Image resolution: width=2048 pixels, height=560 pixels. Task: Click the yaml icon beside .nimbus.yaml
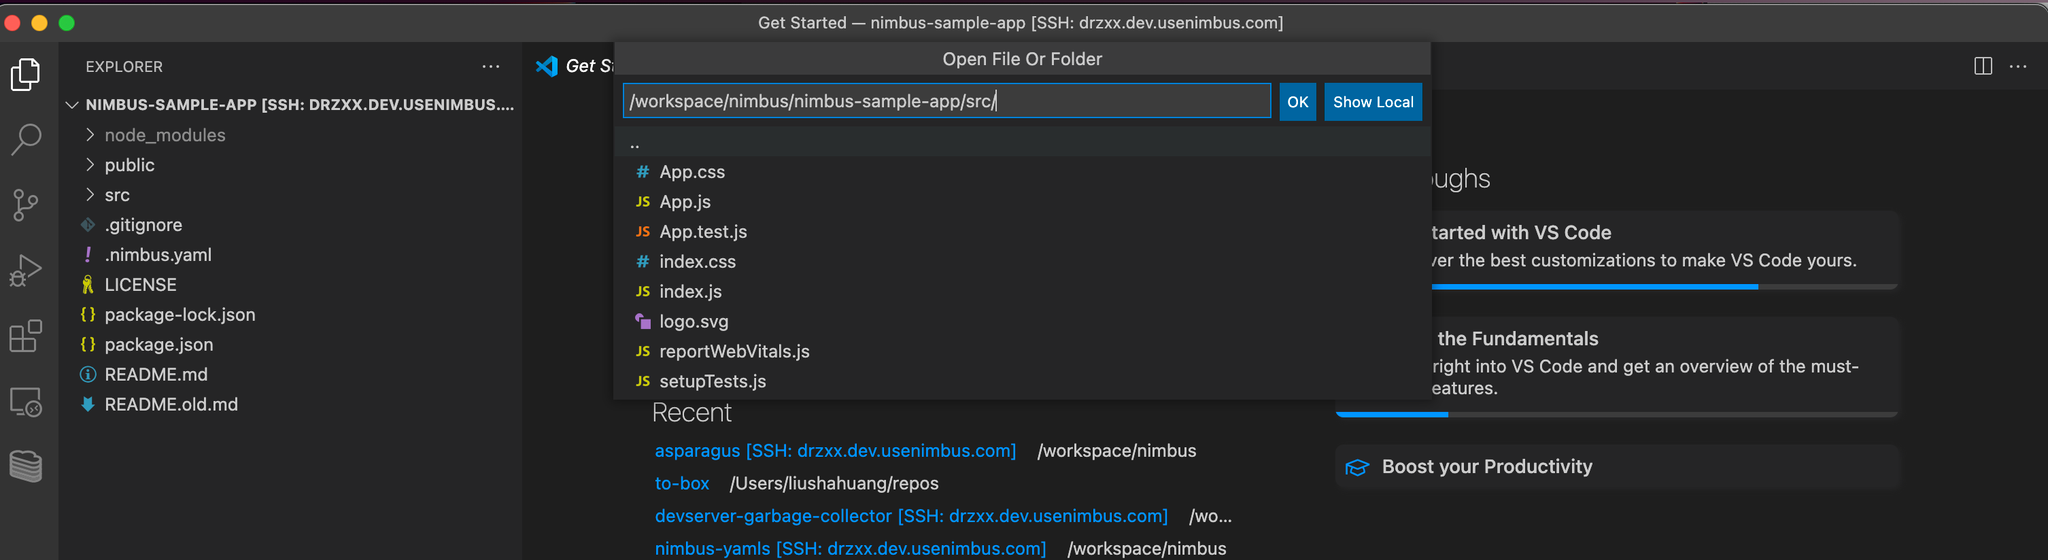pos(88,255)
